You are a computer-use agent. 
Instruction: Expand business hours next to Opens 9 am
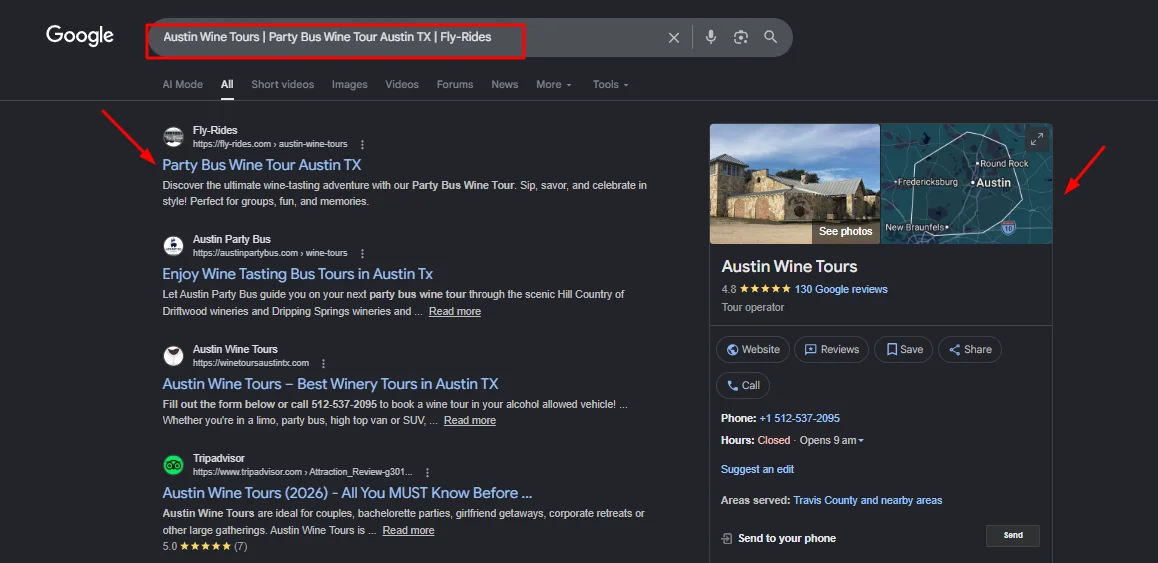861,441
